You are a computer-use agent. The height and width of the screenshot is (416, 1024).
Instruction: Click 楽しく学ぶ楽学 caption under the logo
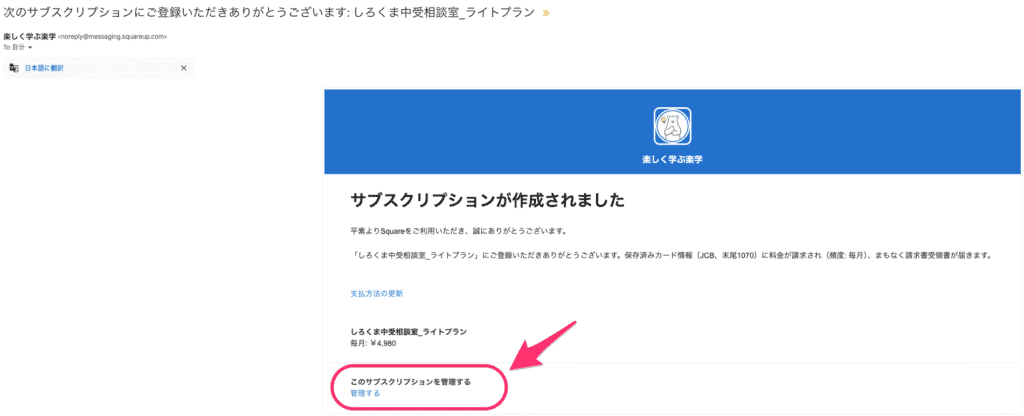(x=672, y=159)
